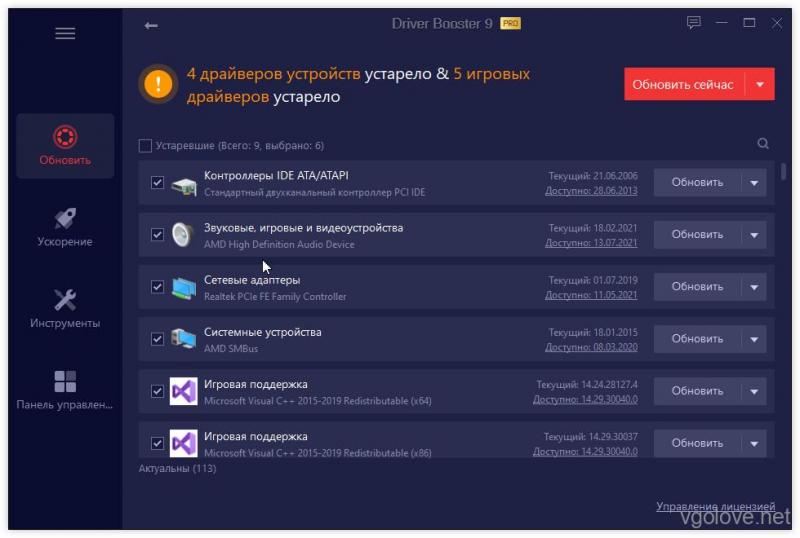
Task: Open Панель управления in sidebar
Action: pyautogui.click(x=65, y=391)
